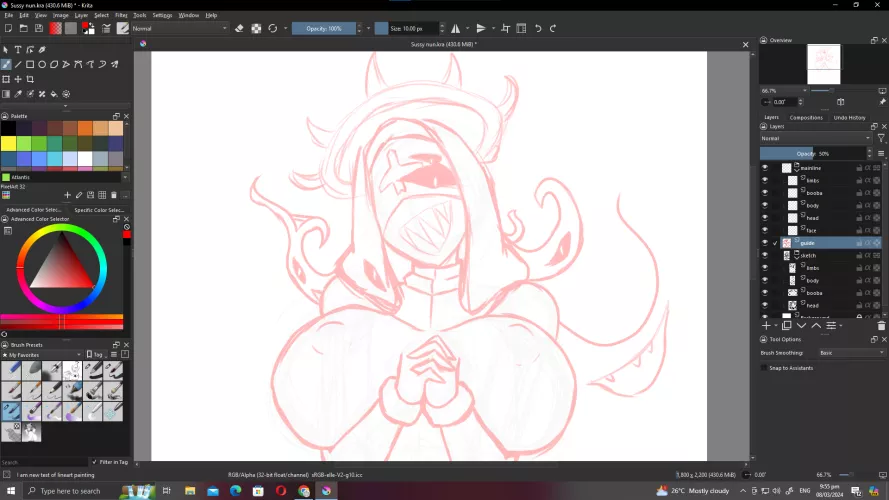The width and height of the screenshot is (889, 500).
Task: Create a new document from the toolbar
Action: click(x=9, y=28)
